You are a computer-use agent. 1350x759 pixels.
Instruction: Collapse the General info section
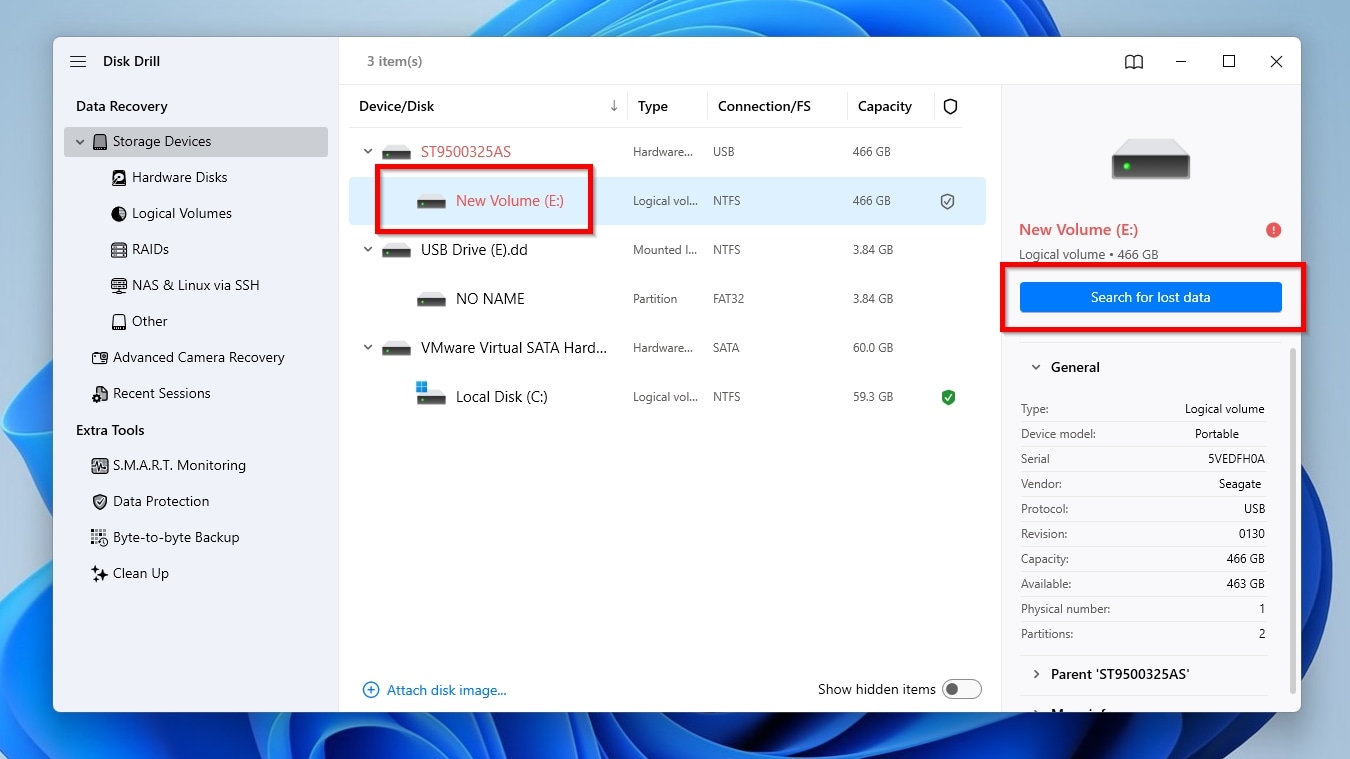[x=1036, y=367]
